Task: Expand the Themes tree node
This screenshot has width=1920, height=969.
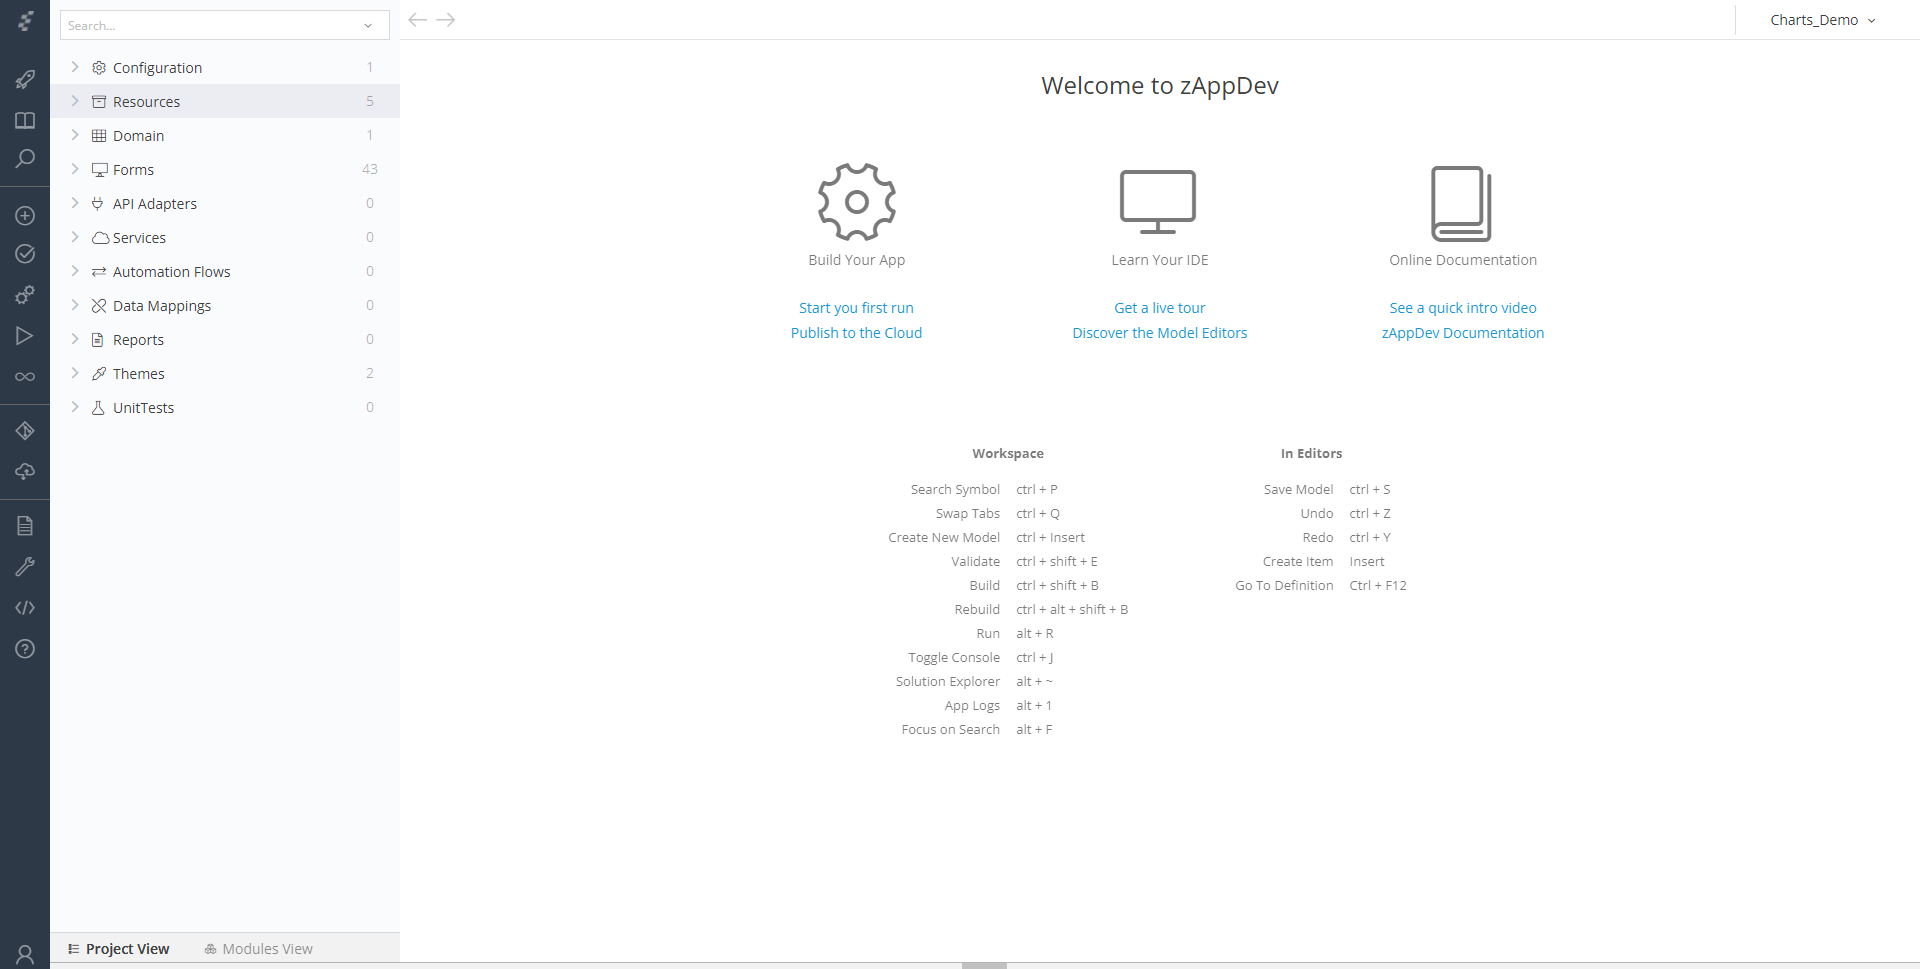Action: tap(75, 373)
